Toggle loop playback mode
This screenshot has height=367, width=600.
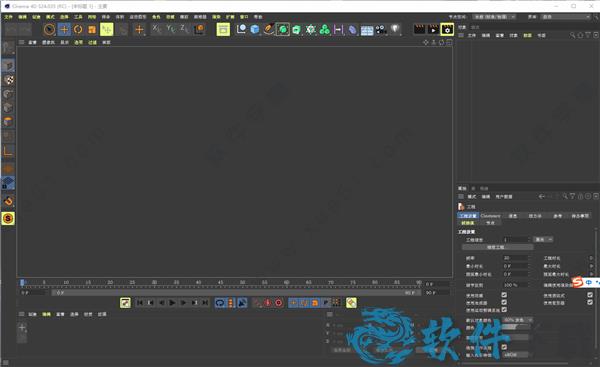pyautogui.click(x=220, y=303)
